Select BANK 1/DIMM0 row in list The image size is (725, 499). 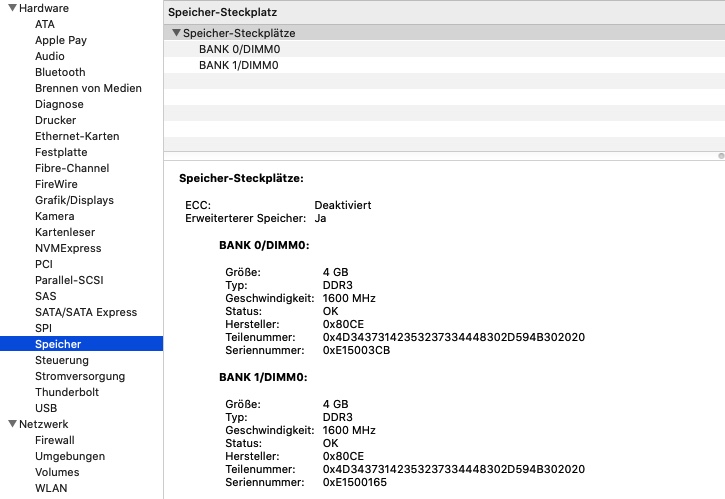[238, 65]
